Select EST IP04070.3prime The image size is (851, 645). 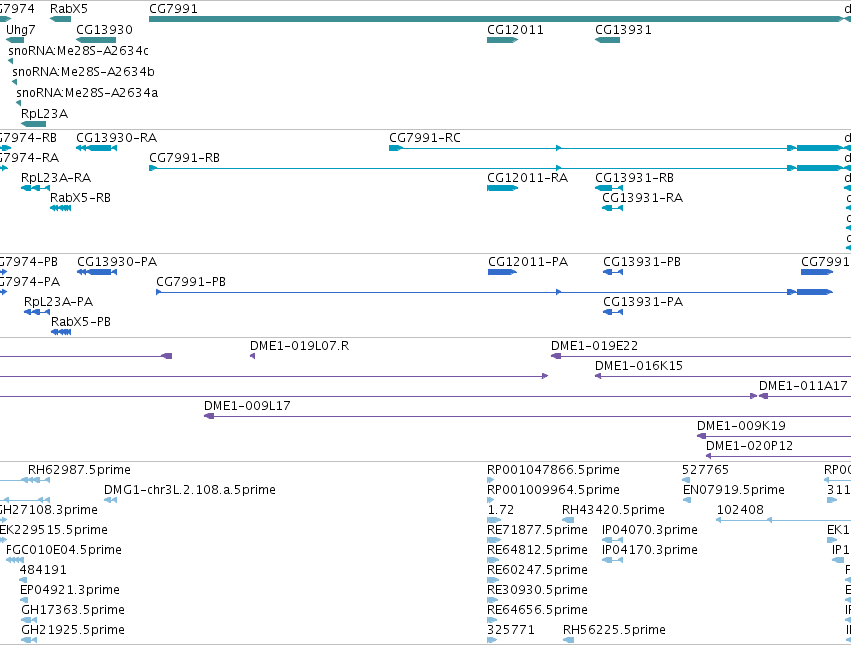[613, 540]
